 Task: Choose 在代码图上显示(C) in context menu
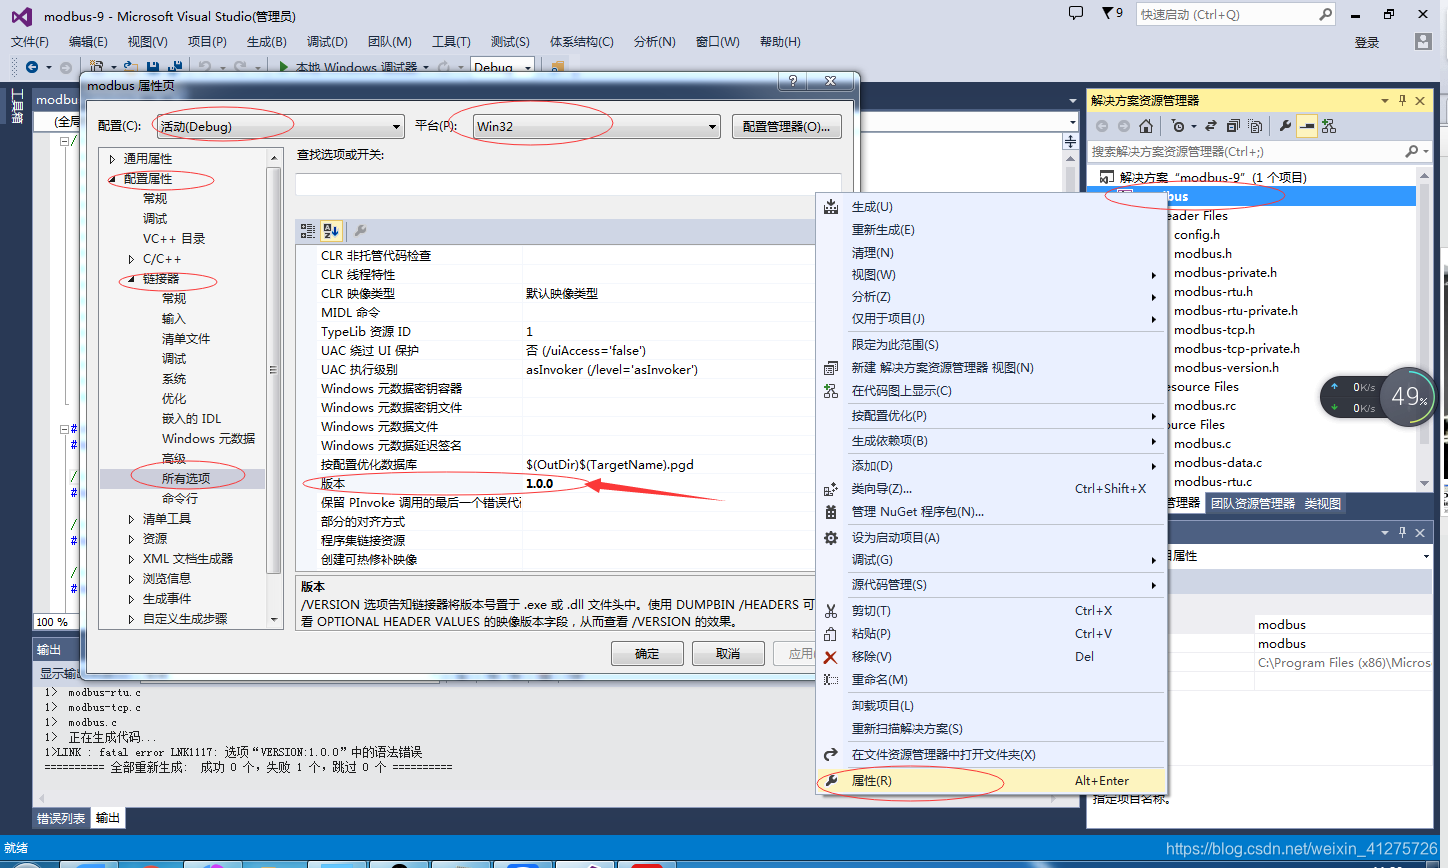click(991, 391)
